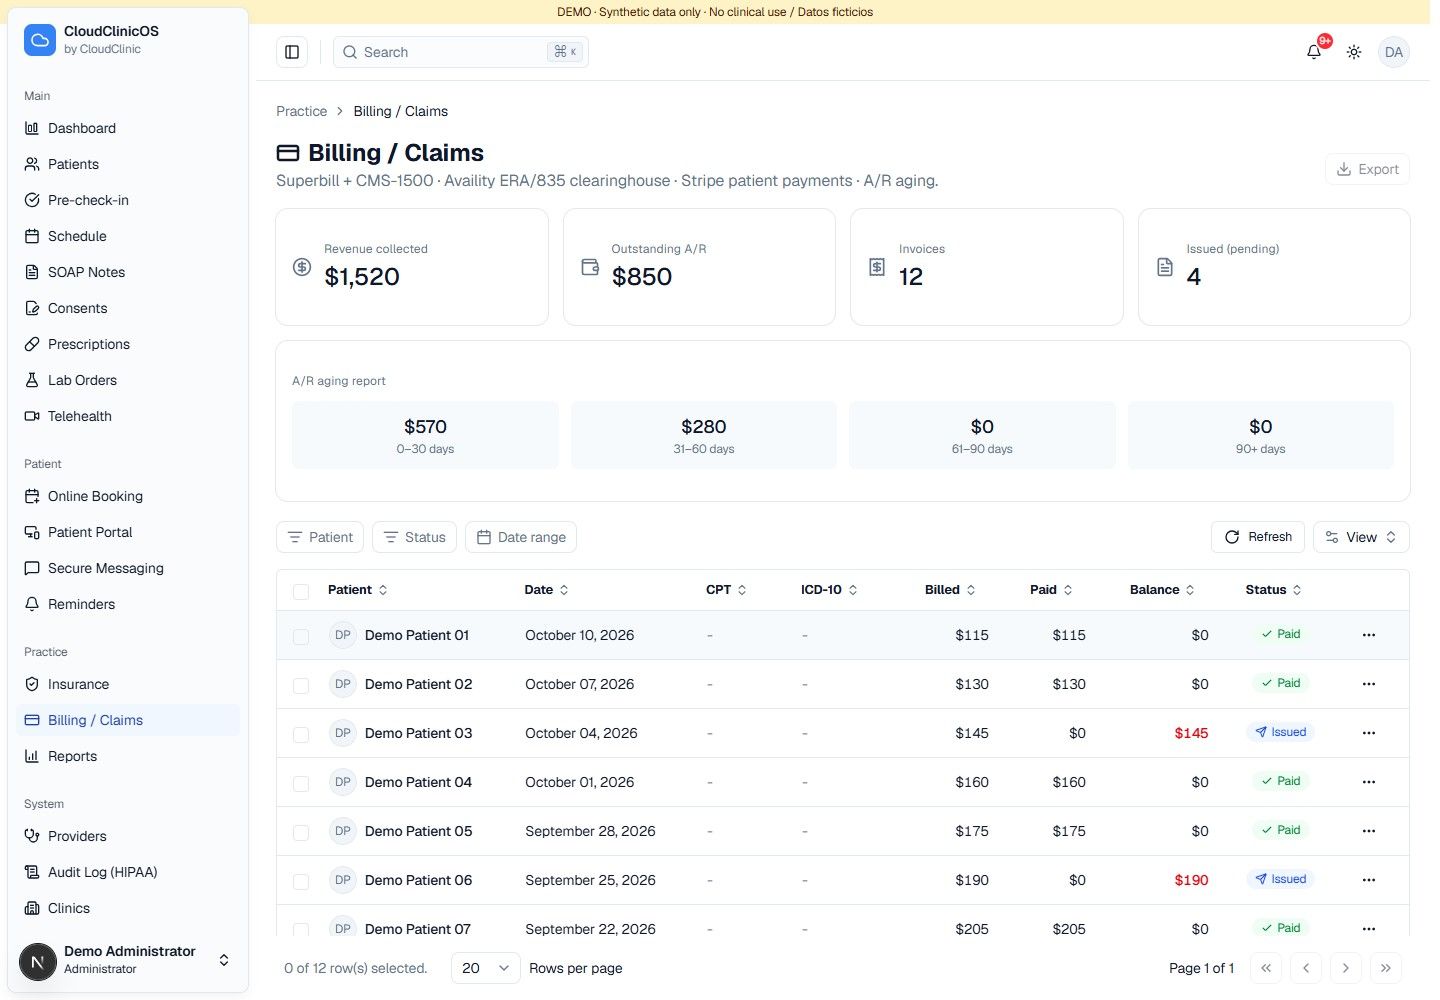Click the Refresh button
The image size is (1440, 1000).
1258,537
